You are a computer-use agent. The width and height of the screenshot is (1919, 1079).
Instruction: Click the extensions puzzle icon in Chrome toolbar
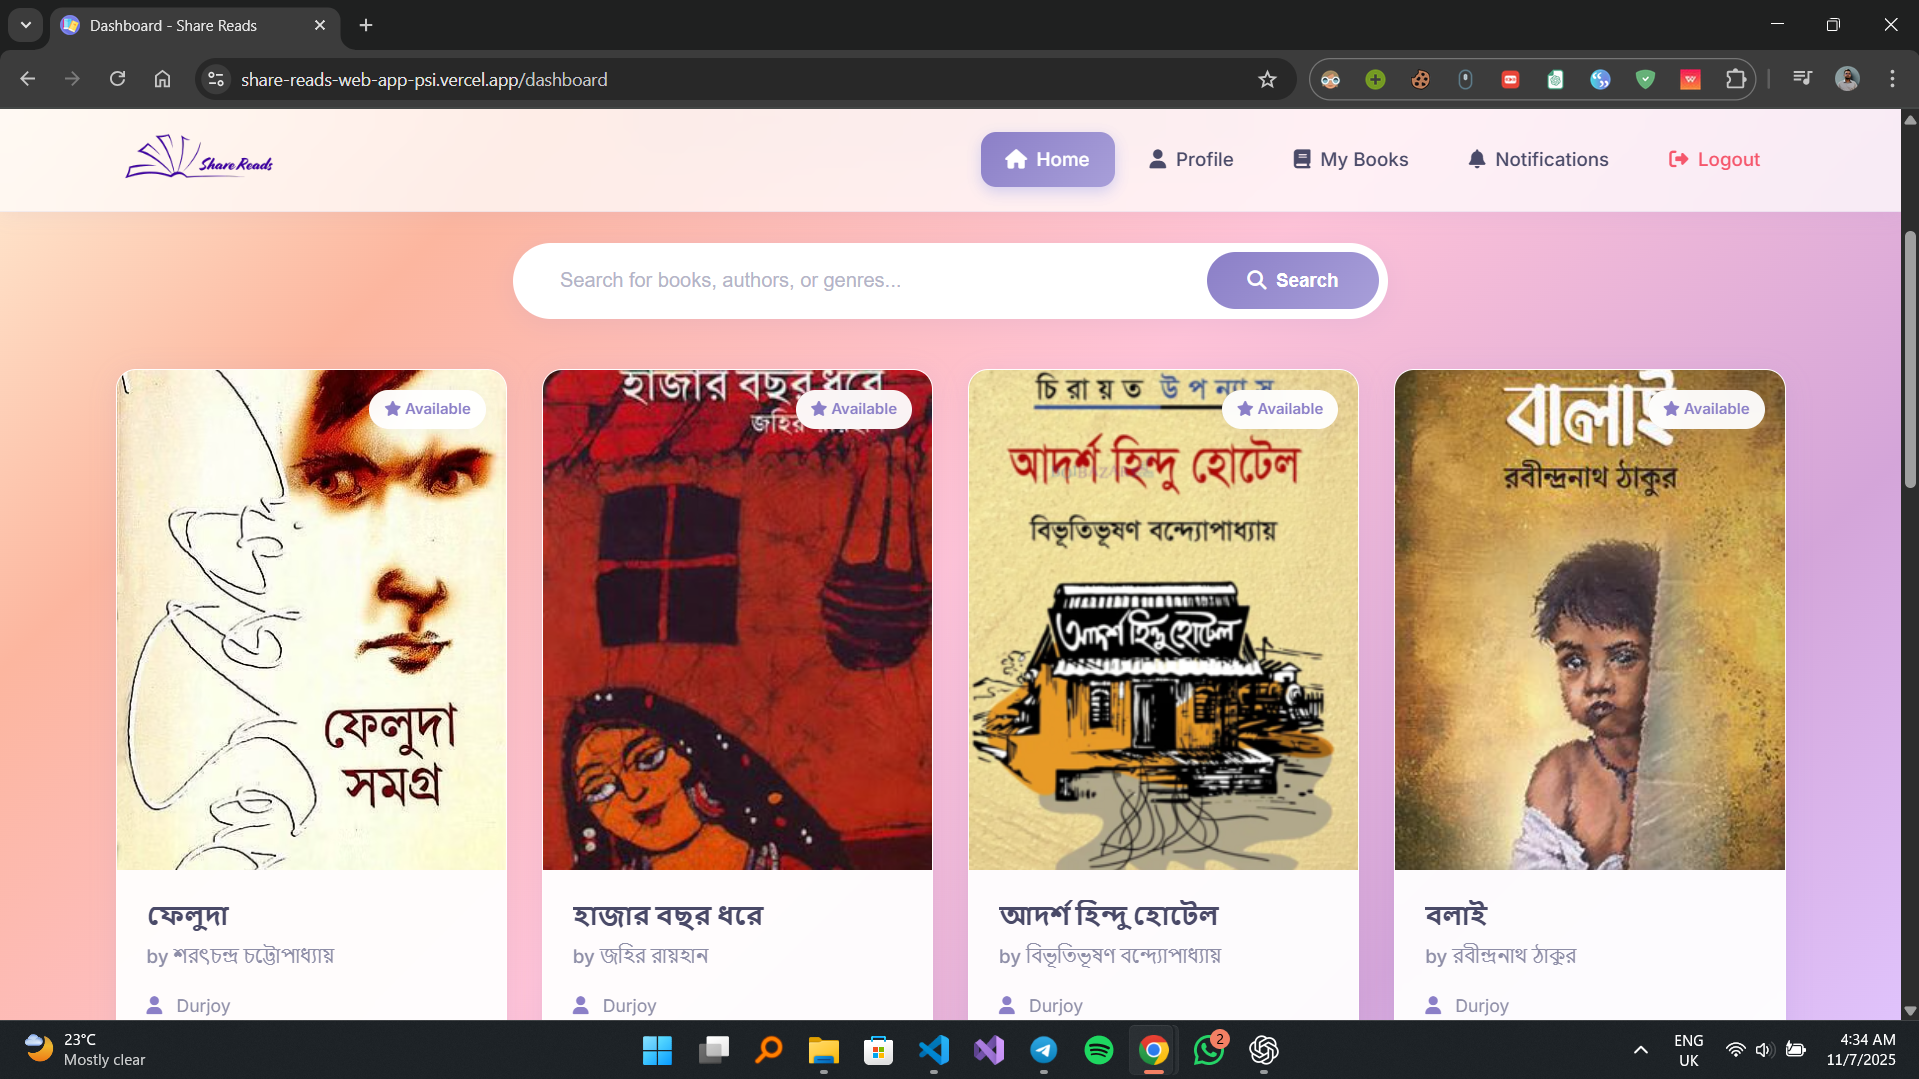click(1737, 79)
